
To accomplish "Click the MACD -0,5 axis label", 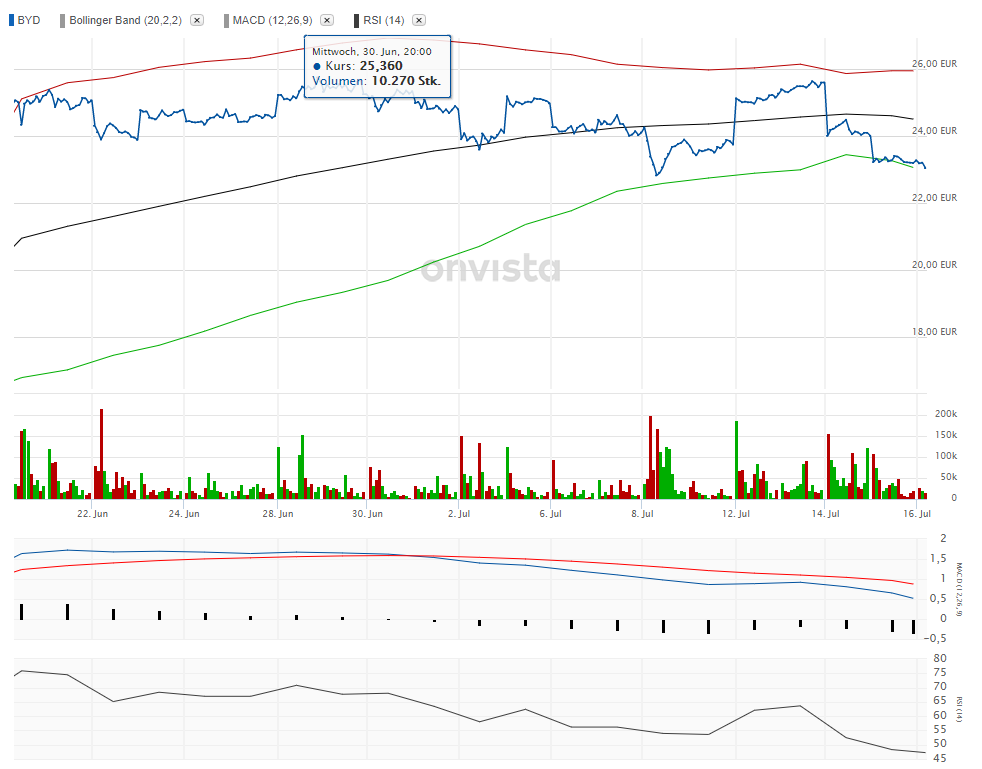I will coord(937,639).
